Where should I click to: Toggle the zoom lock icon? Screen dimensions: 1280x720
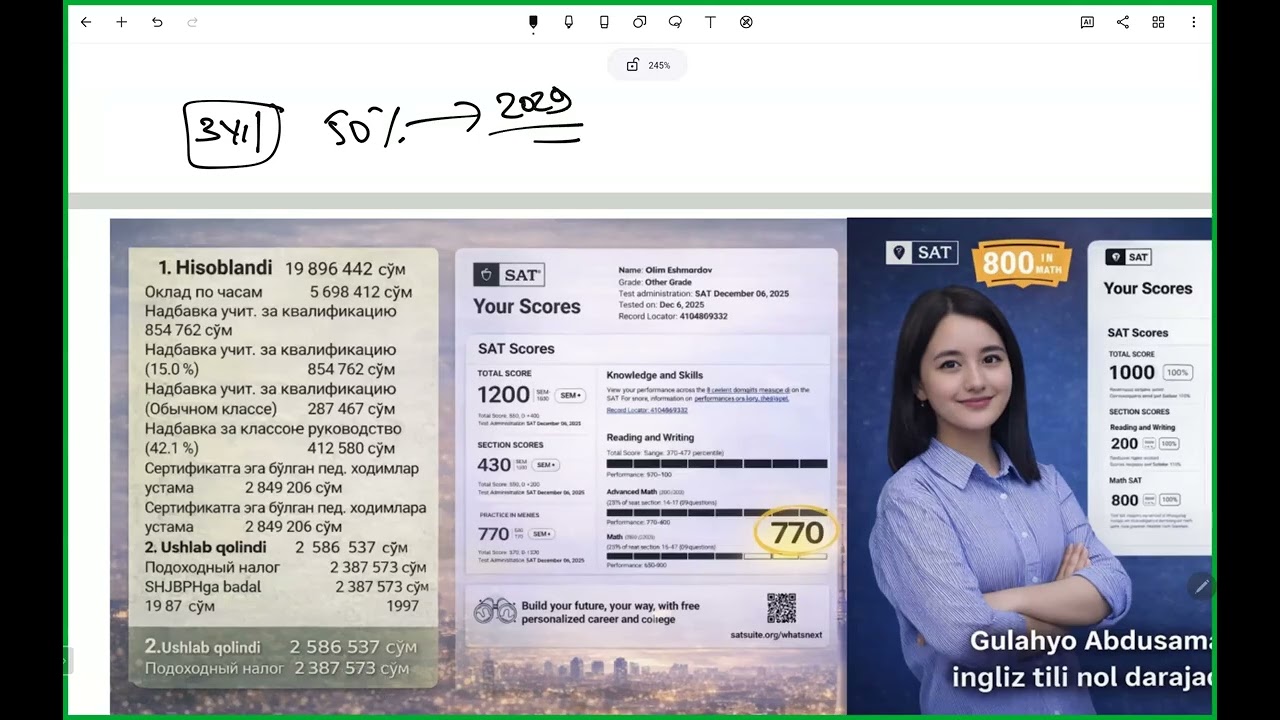[x=632, y=65]
